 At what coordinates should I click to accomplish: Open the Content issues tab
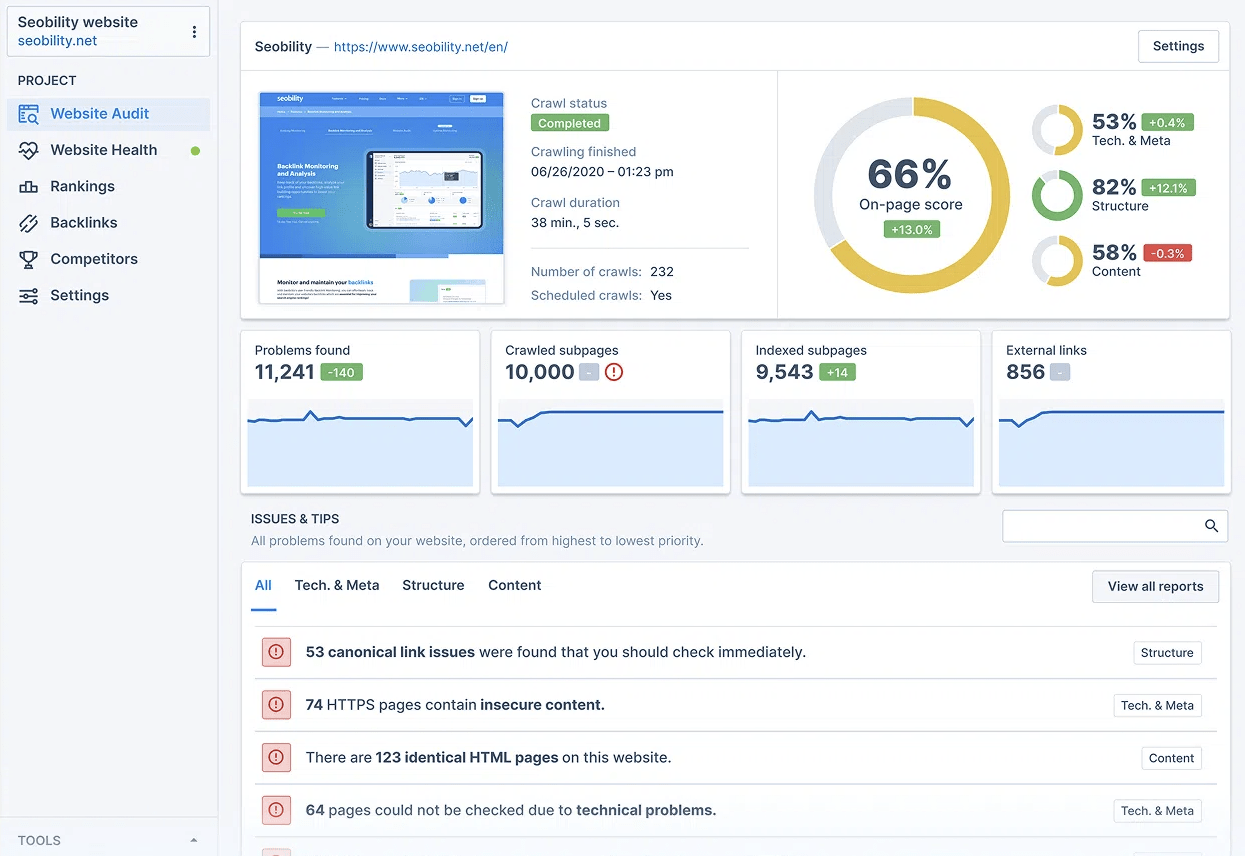tap(514, 585)
